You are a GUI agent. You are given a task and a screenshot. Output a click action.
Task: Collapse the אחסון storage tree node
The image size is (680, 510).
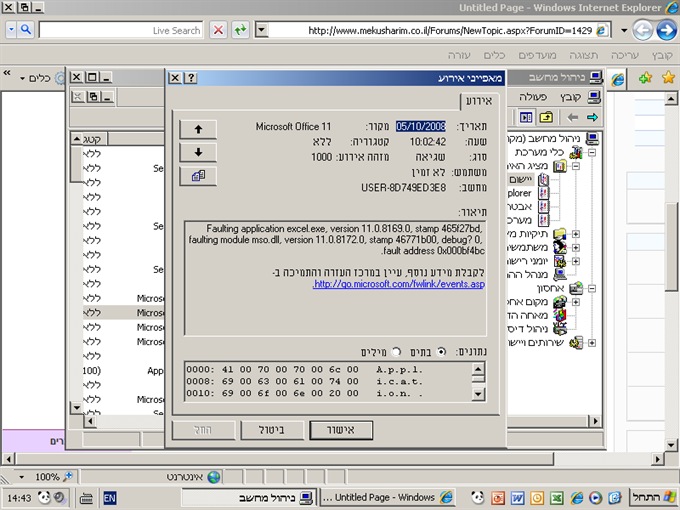coord(591,289)
